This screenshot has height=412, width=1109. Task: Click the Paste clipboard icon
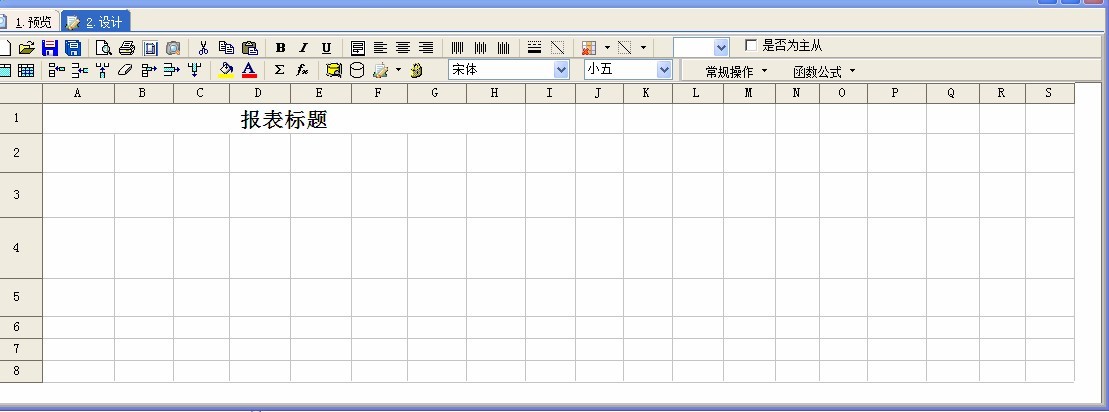click(x=250, y=47)
